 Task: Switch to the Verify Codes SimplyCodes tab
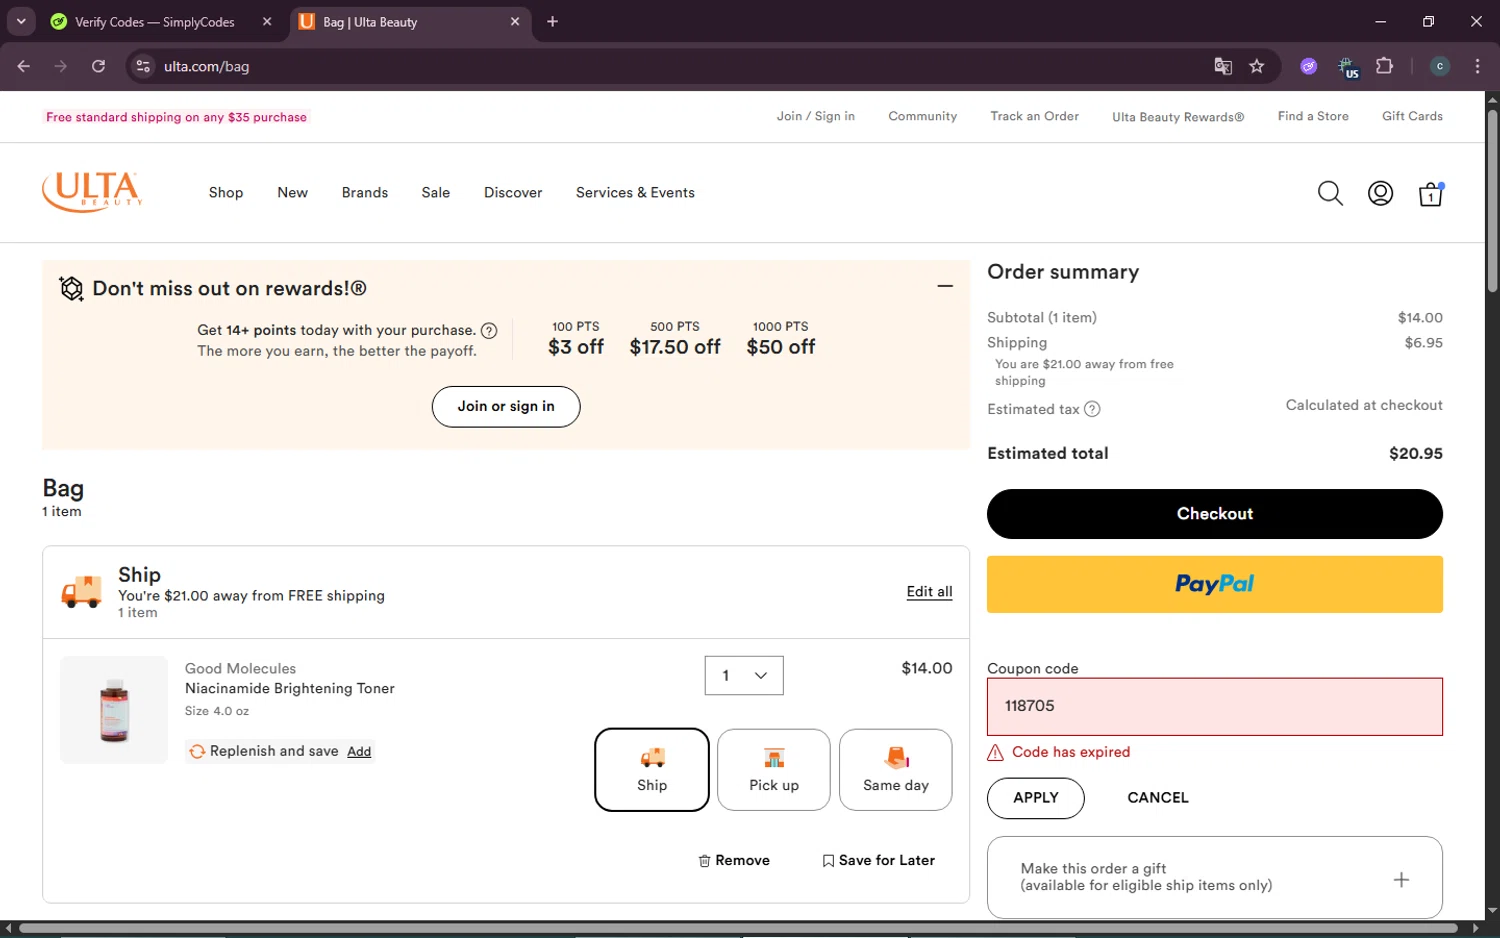pyautogui.click(x=154, y=22)
